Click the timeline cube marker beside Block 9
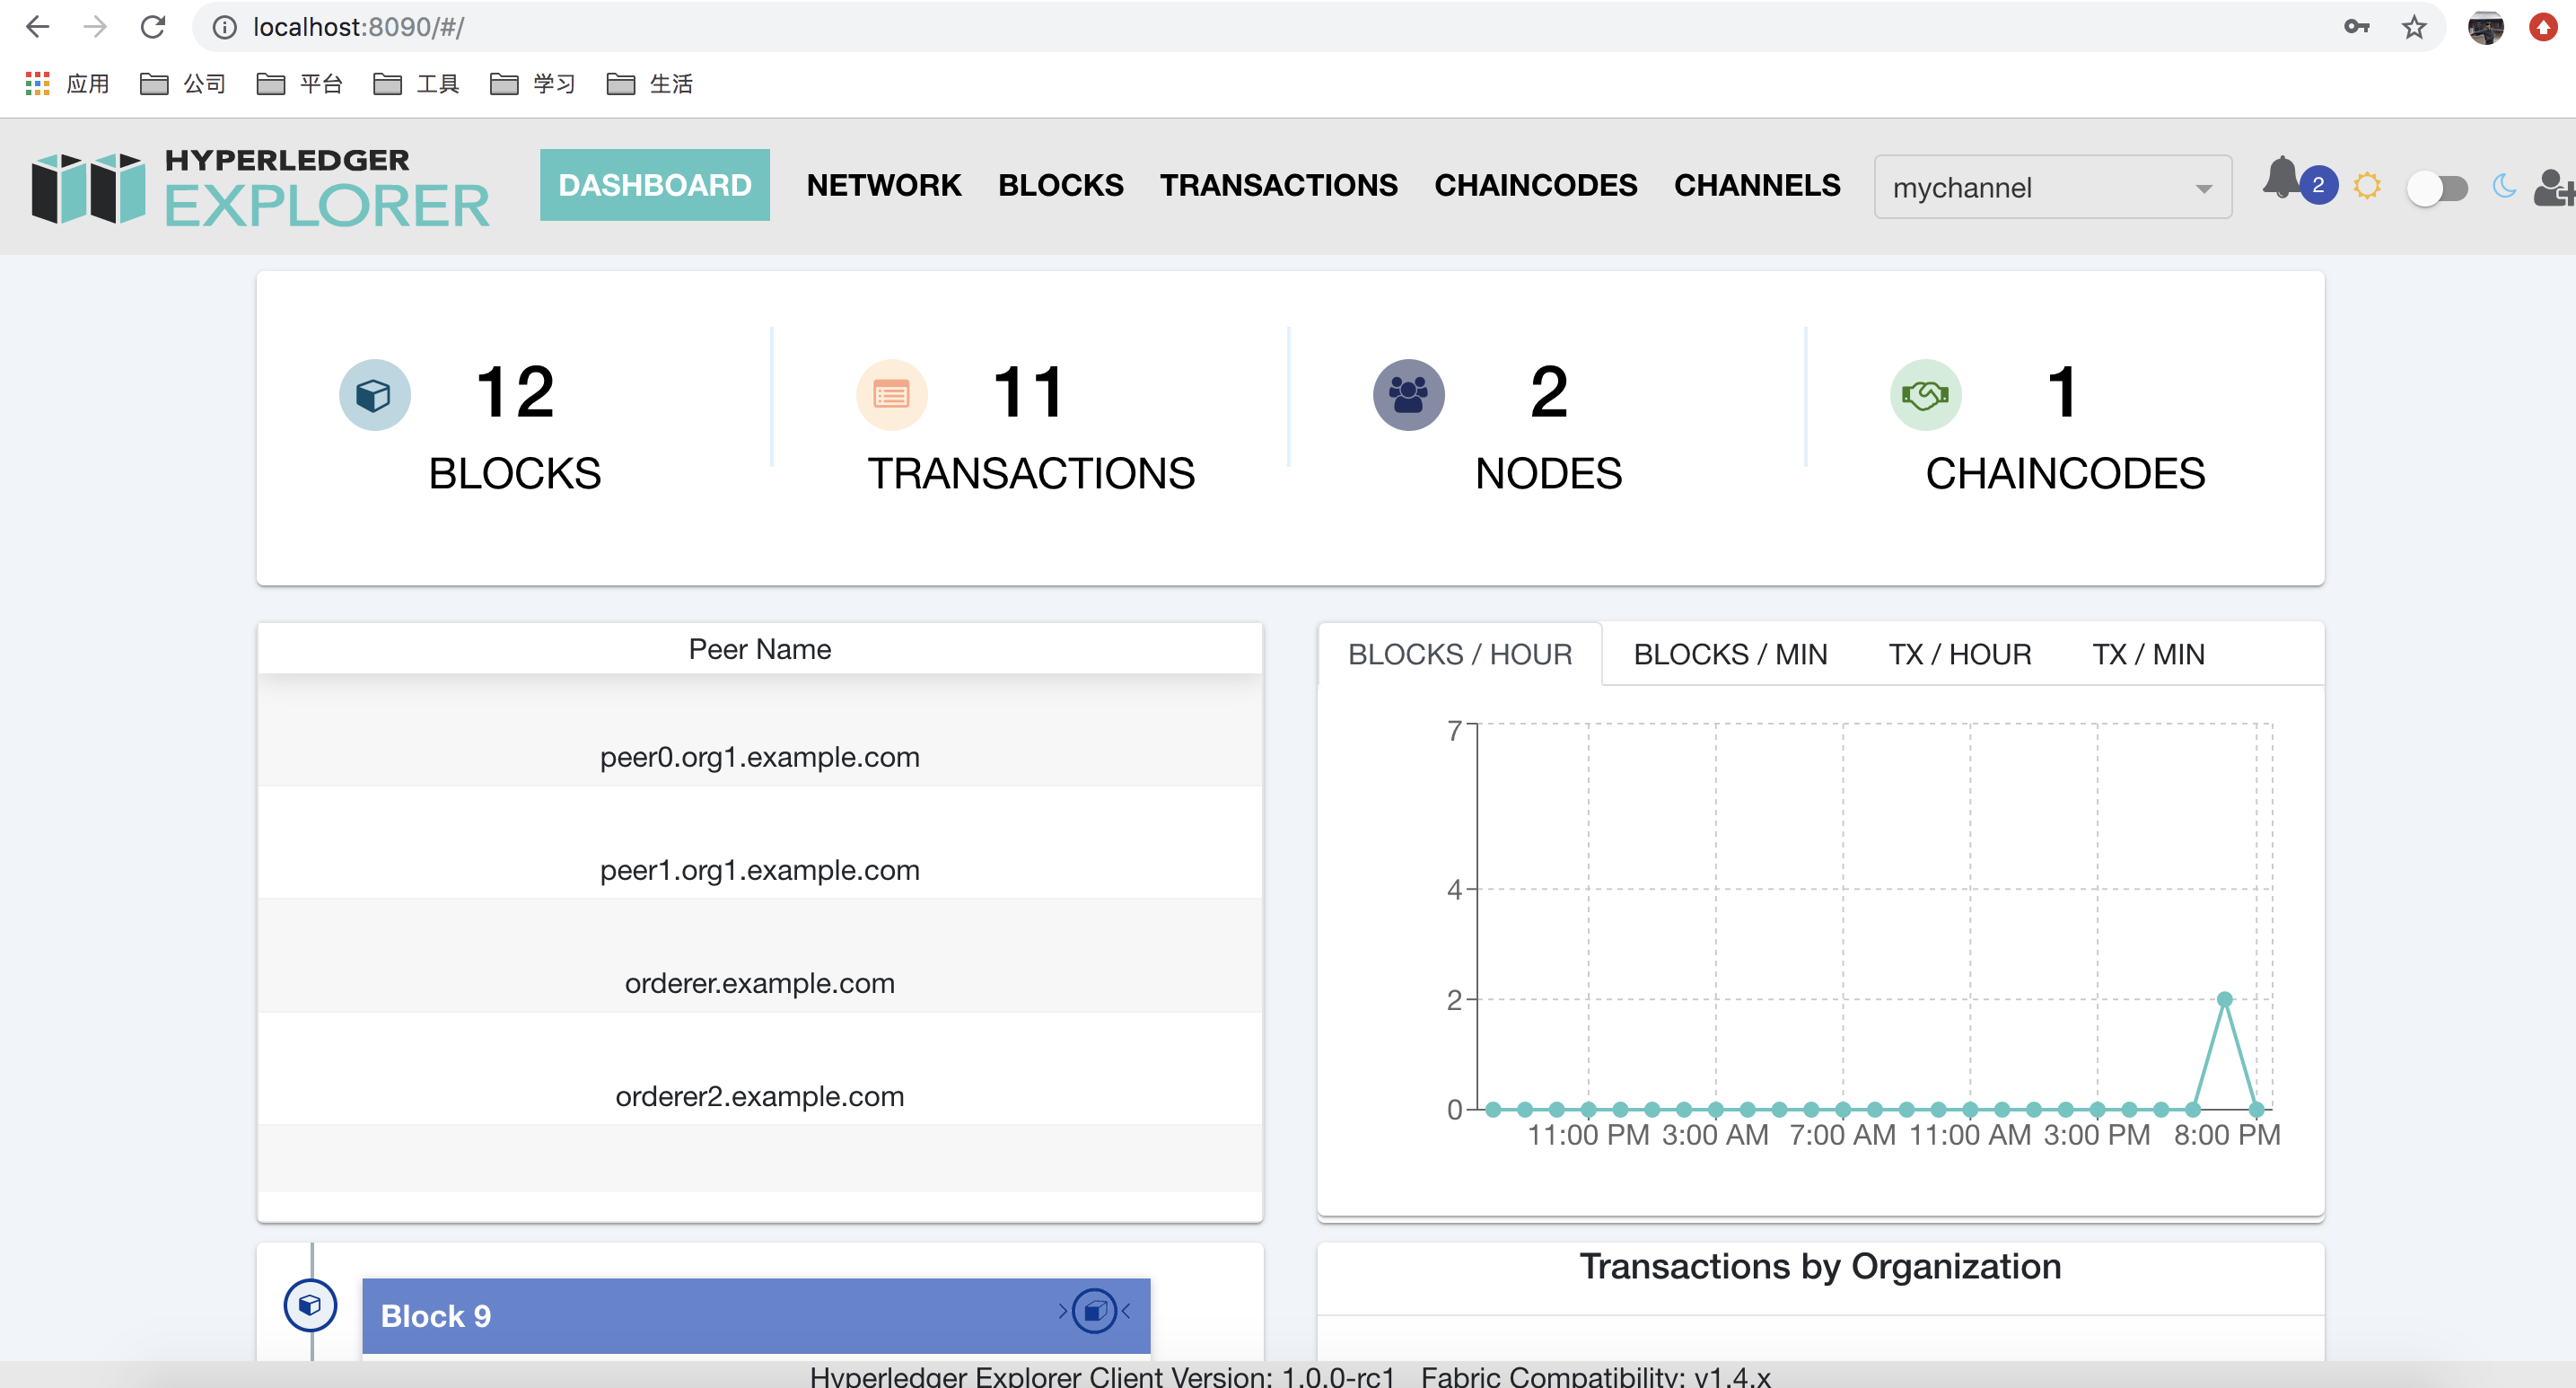This screenshot has width=2576, height=1388. (x=310, y=1305)
